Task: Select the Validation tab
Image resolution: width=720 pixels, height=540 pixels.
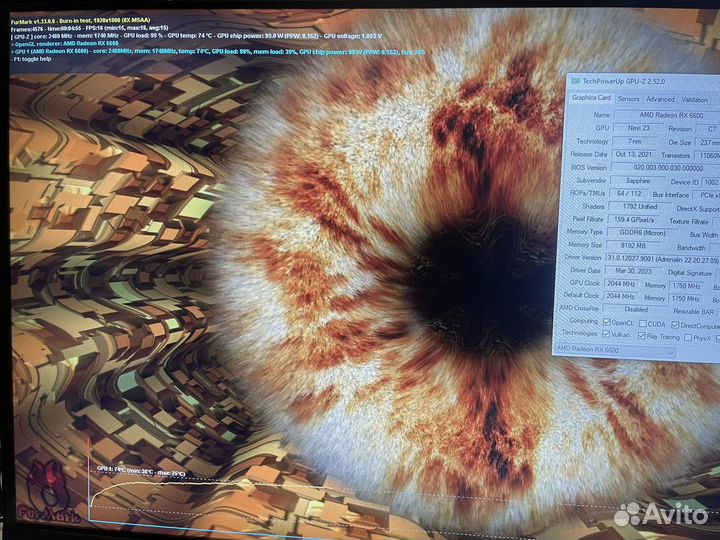Action: coord(694,100)
